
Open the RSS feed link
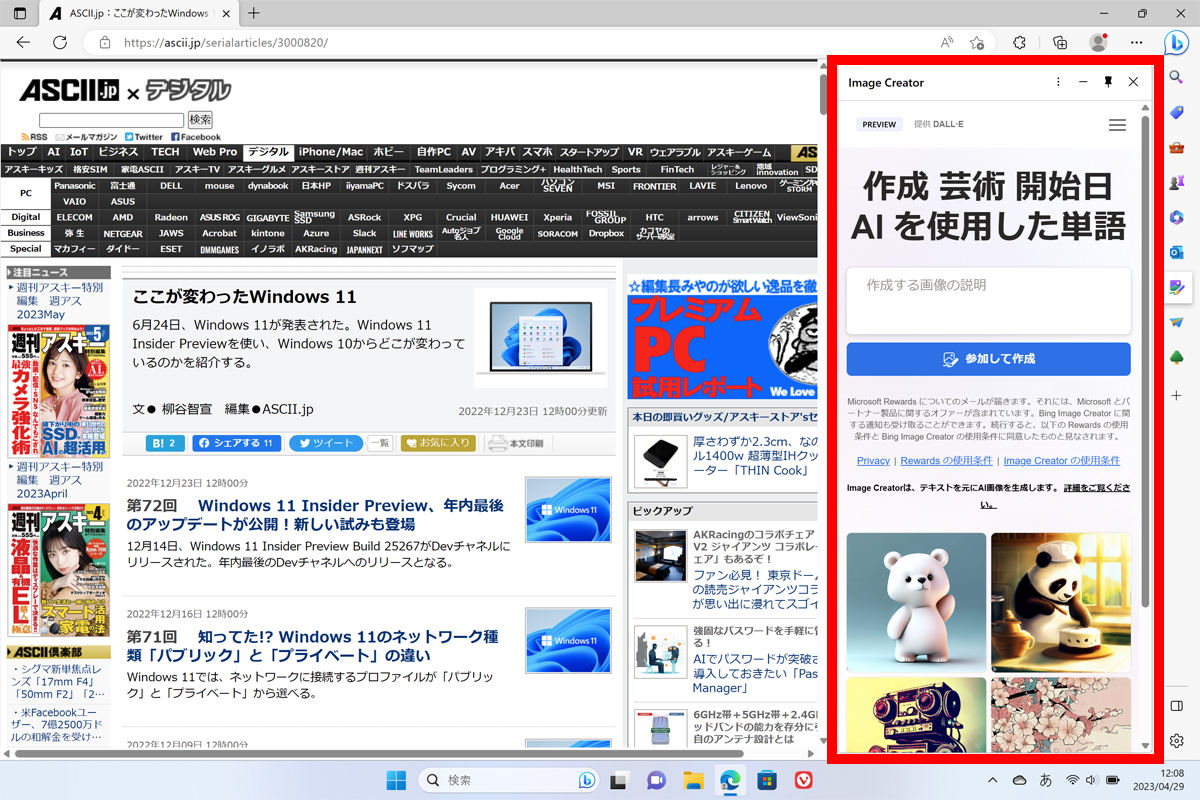(x=33, y=137)
